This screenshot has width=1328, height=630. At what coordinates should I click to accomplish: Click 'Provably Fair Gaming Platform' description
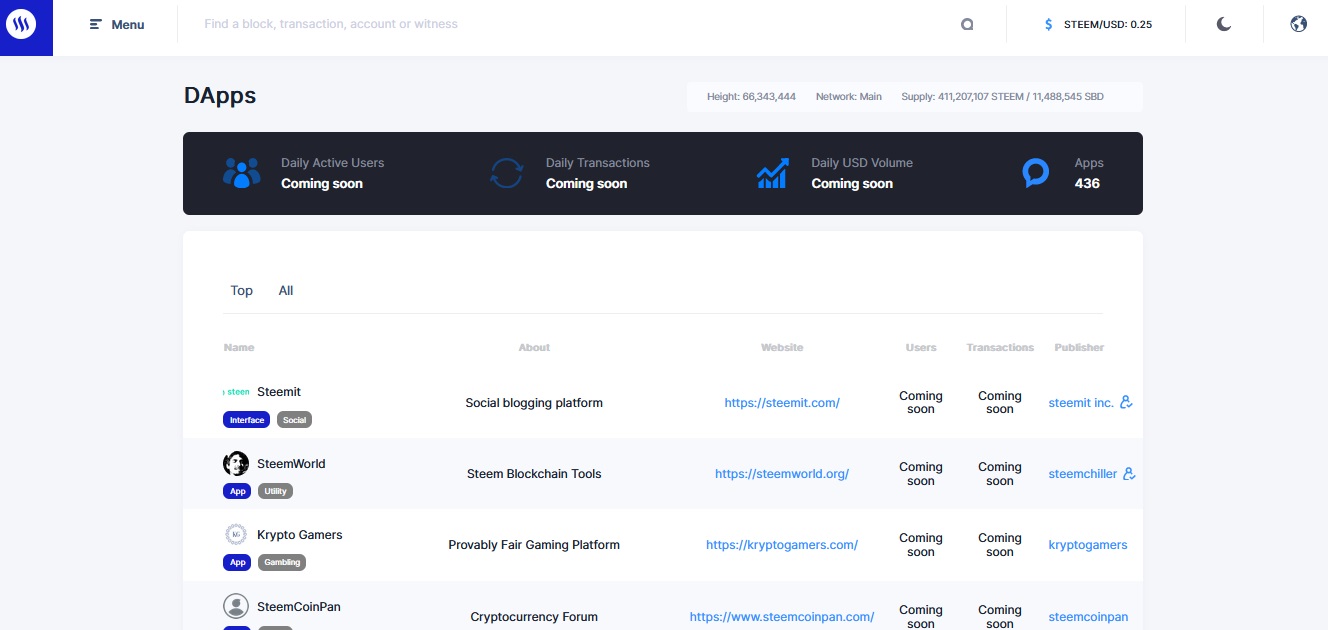(534, 545)
